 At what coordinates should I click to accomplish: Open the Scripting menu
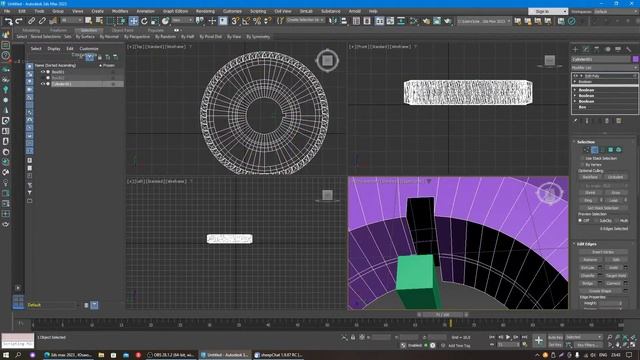coord(258,11)
